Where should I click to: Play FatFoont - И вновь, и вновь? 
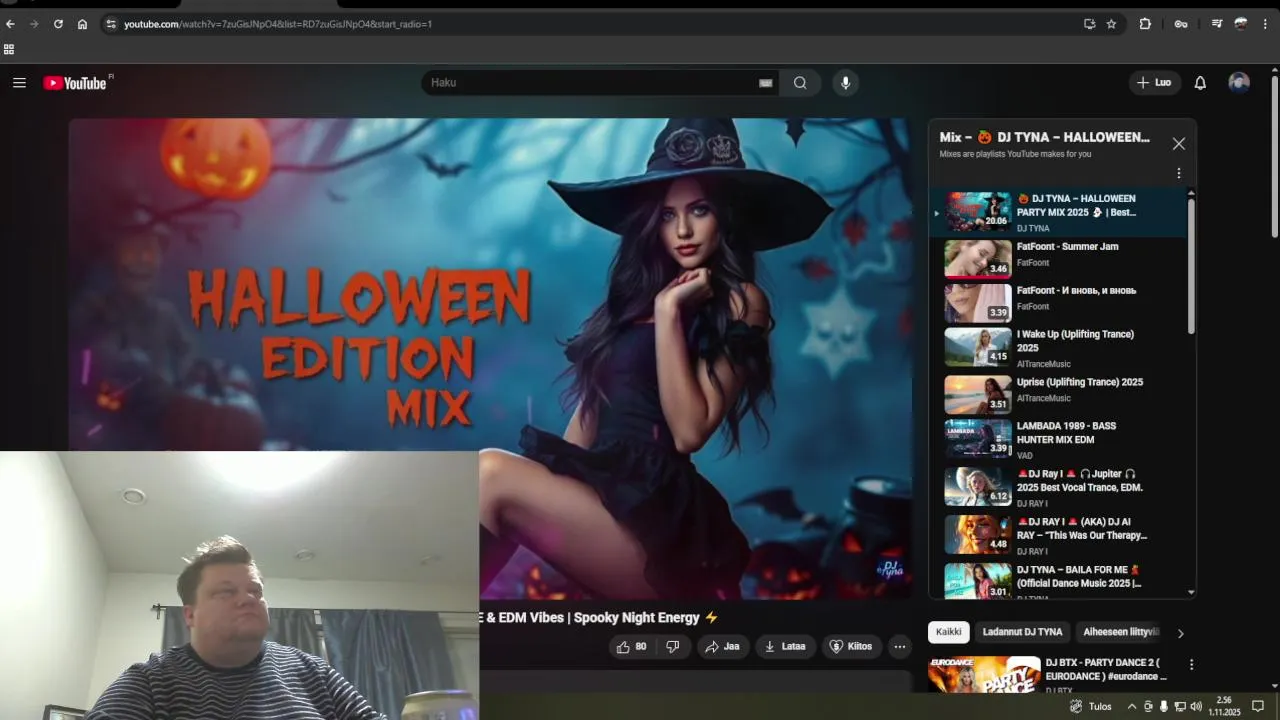(x=1060, y=303)
